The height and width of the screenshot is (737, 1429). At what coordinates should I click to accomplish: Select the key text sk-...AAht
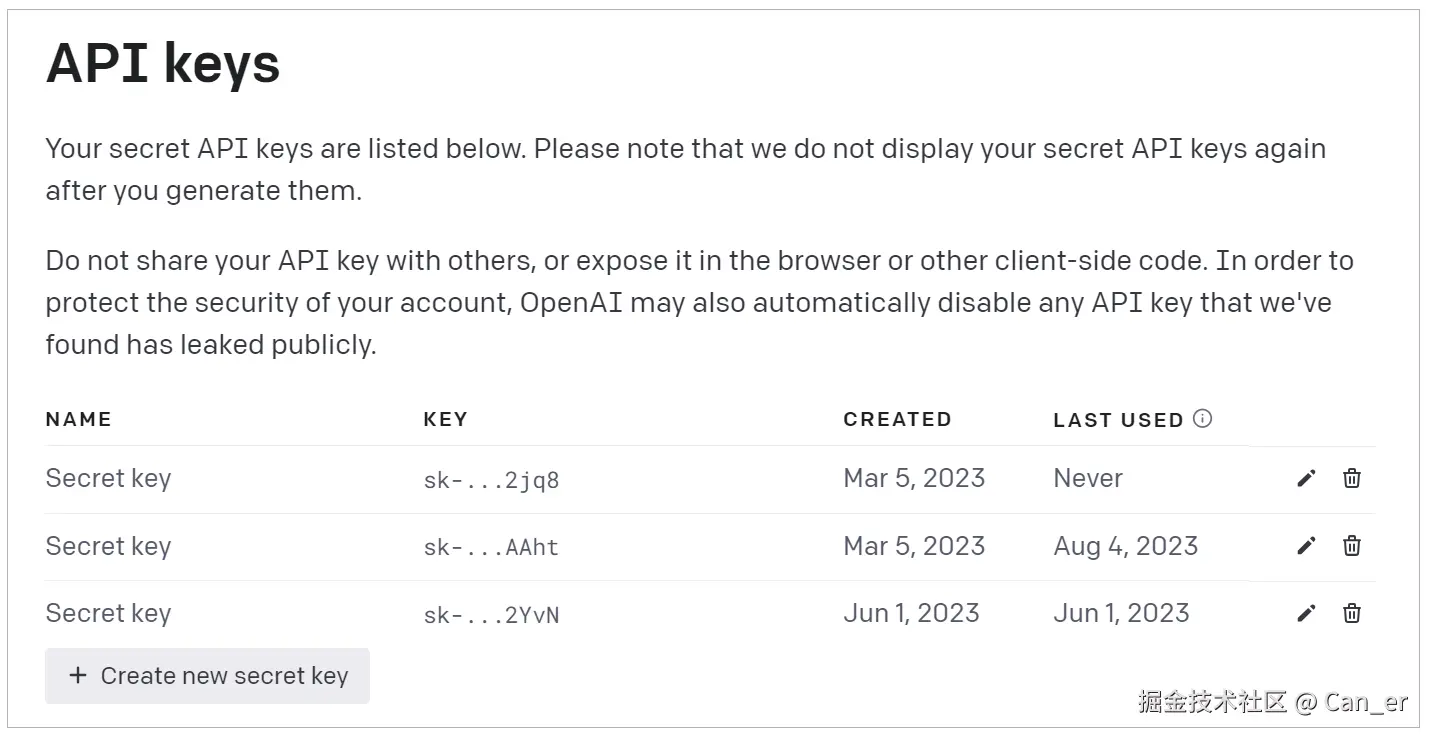[x=491, y=547]
